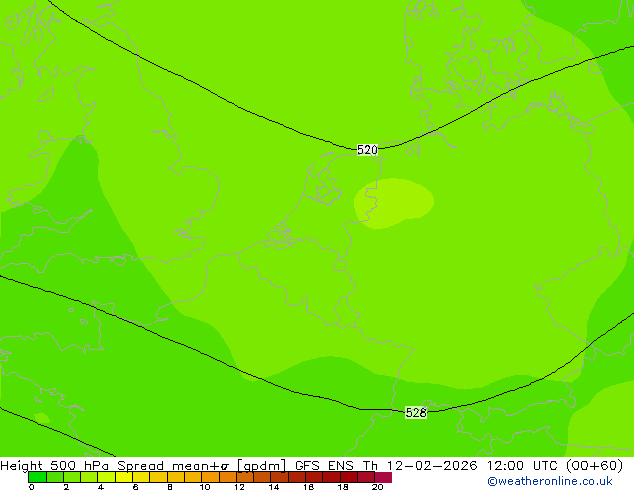634x490 pixels.
Task: Open the weatheronline.co.uk copyright link
Action: tap(550, 481)
